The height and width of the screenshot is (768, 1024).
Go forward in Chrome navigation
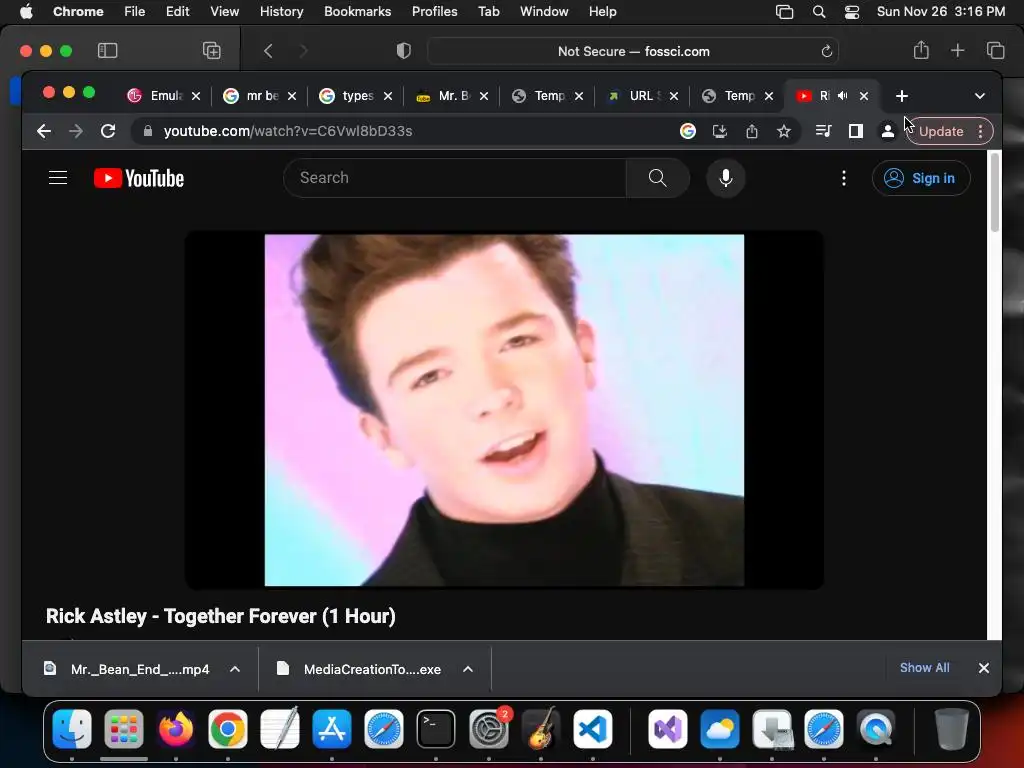pos(76,131)
